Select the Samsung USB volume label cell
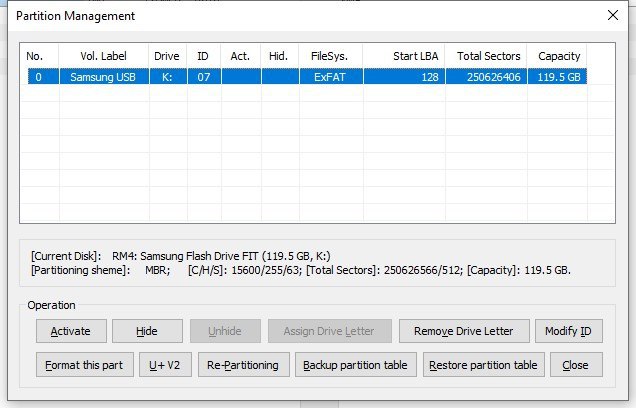 [x=103, y=77]
